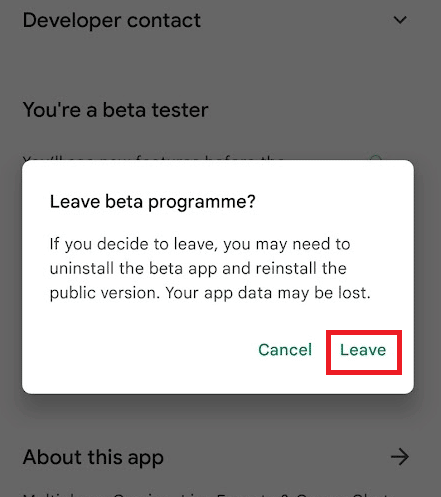Open the About this app arrow
Screen dimensions: 441x497
click(399, 457)
